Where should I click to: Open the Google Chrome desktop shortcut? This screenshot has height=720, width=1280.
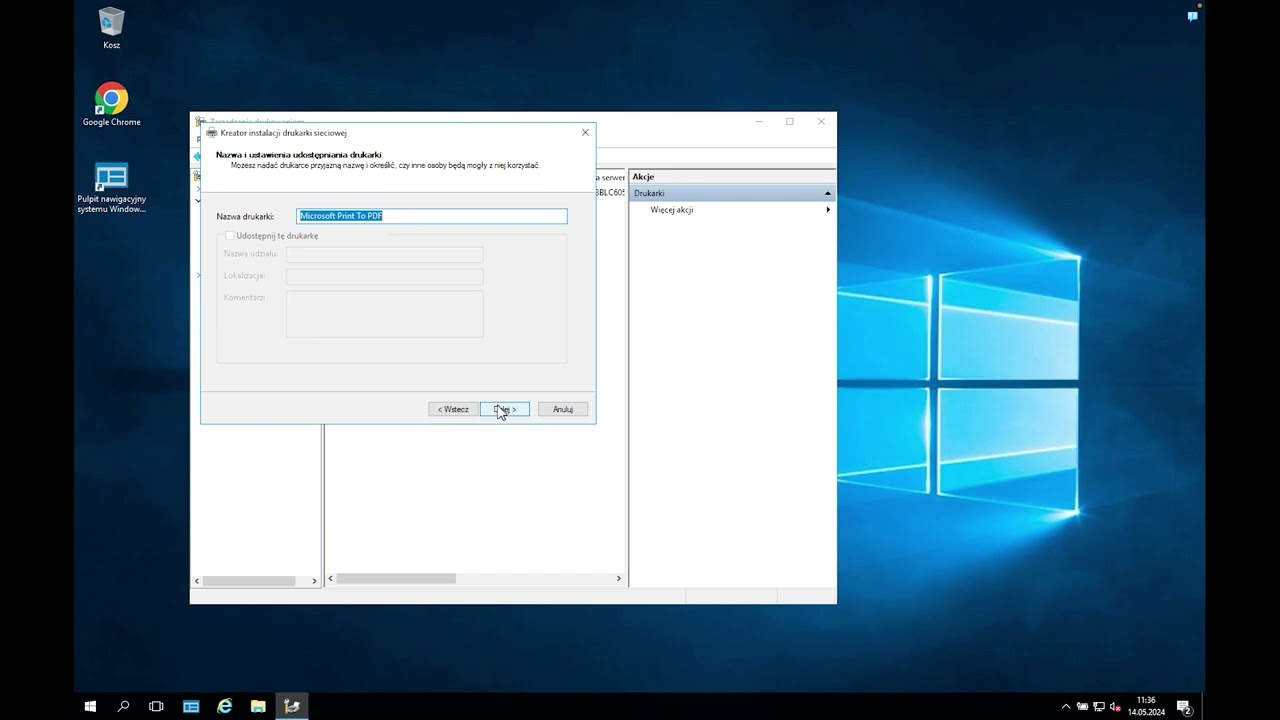[x=111, y=104]
